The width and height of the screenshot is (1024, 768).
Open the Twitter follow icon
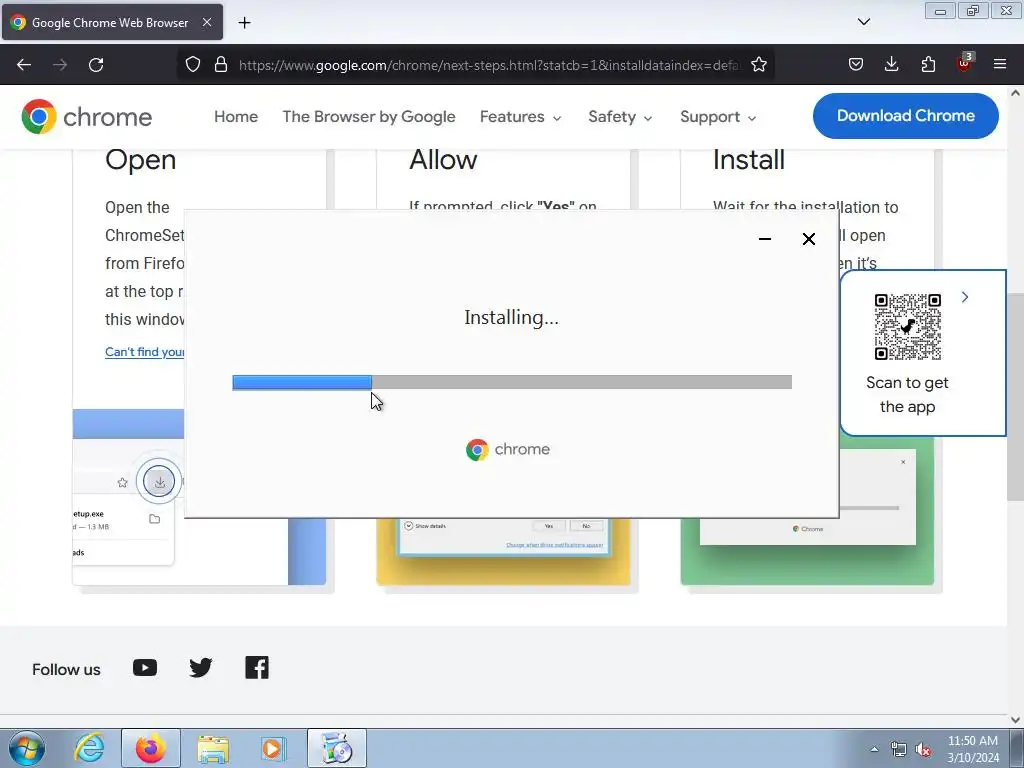click(x=200, y=667)
